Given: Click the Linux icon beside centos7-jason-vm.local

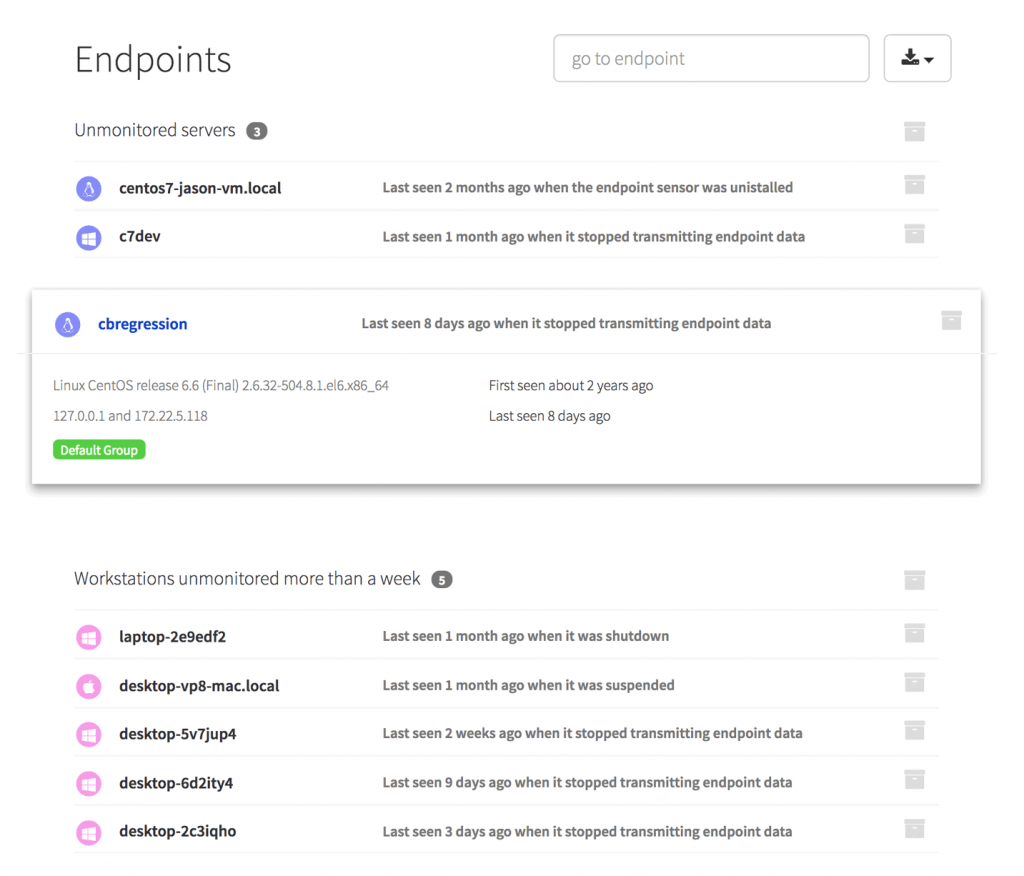Looking at the screenshot, I should (89, 188).
